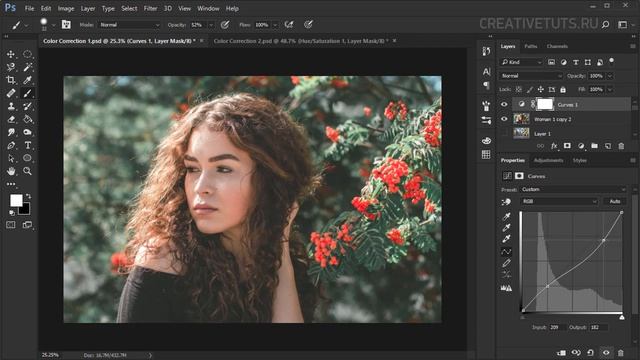Select the Ellipse shape tool
The image size is (640, 360).
[x=27, y=158]
